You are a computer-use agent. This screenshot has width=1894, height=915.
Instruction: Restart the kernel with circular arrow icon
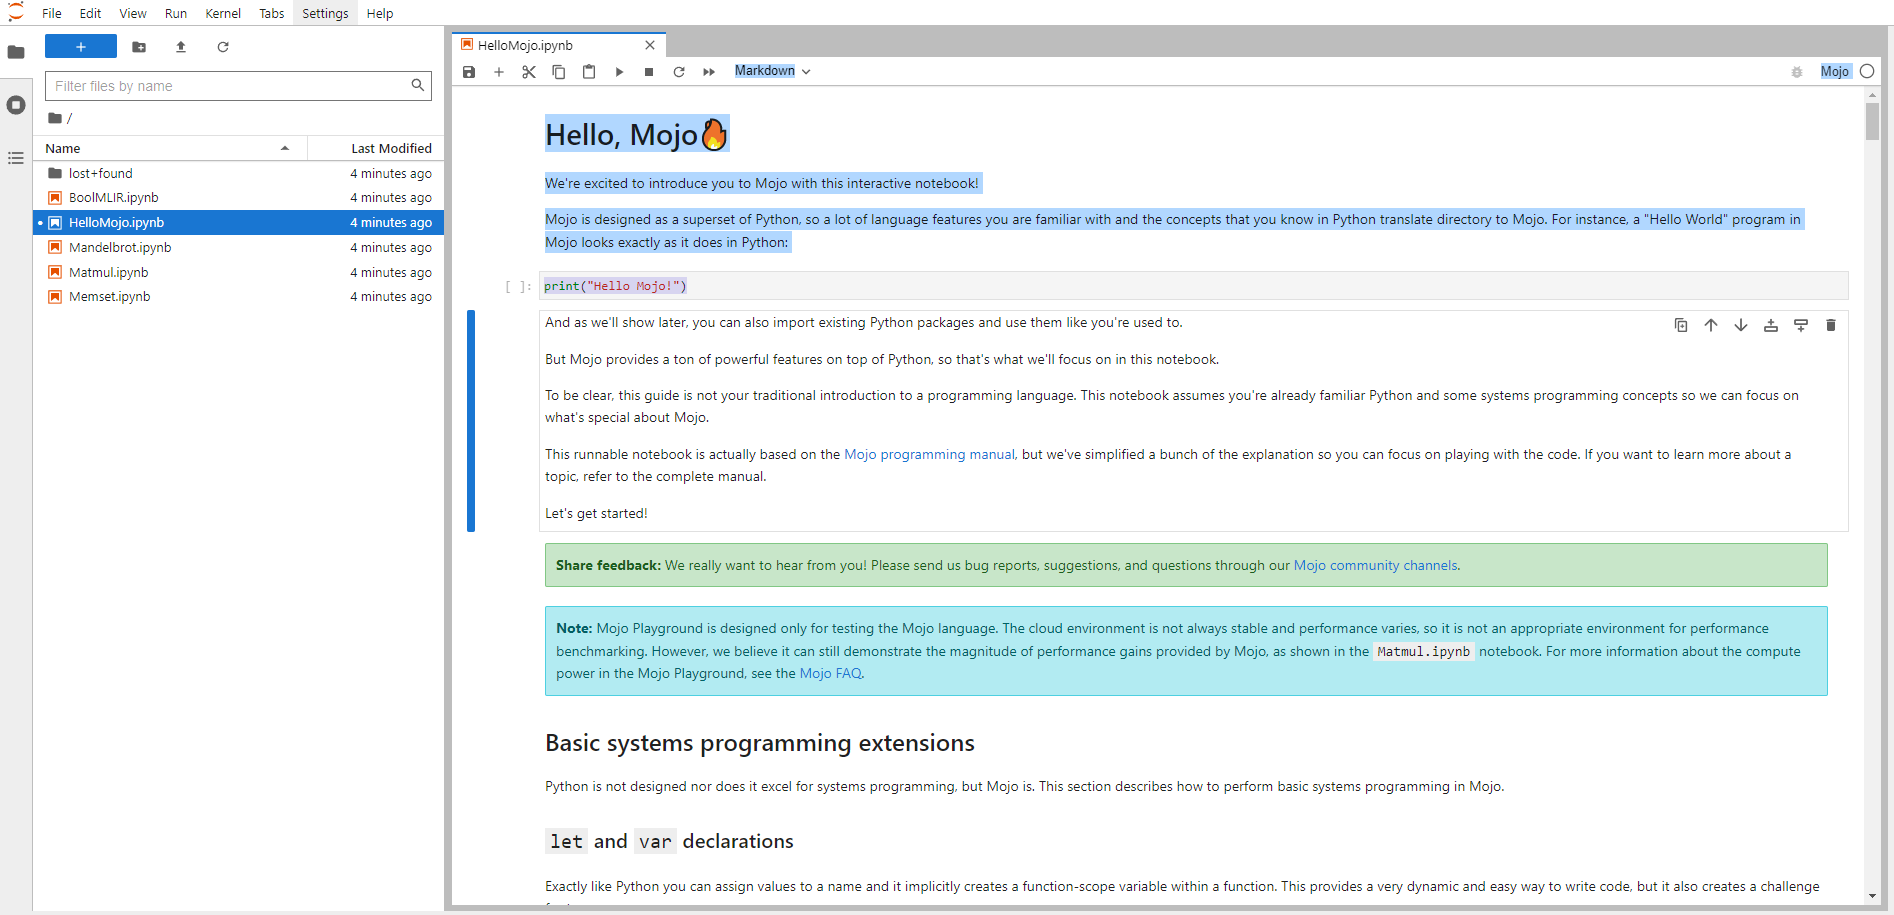pyautogui.click(x=679, y=72)
